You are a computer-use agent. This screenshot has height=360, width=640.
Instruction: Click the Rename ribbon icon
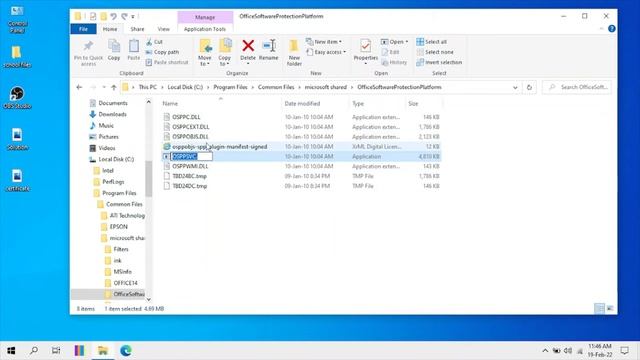tap(269, 50)
